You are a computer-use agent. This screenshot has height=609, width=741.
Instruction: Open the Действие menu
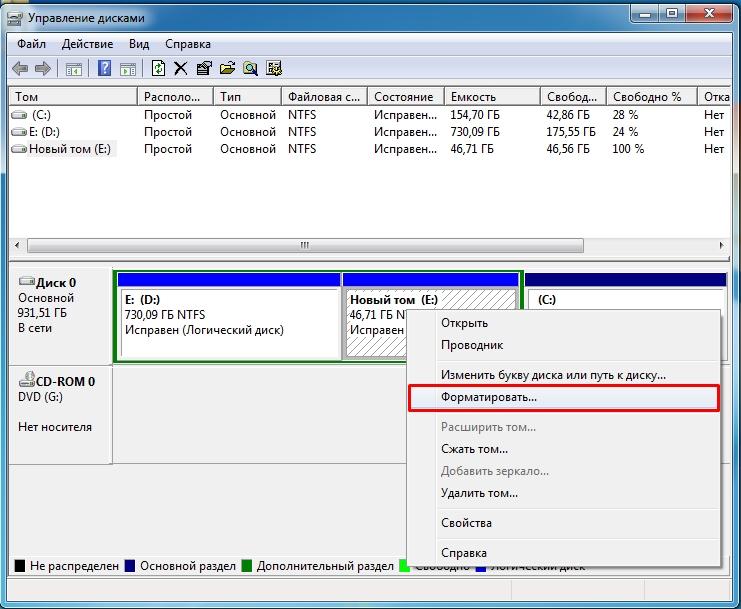click(87, 44)
